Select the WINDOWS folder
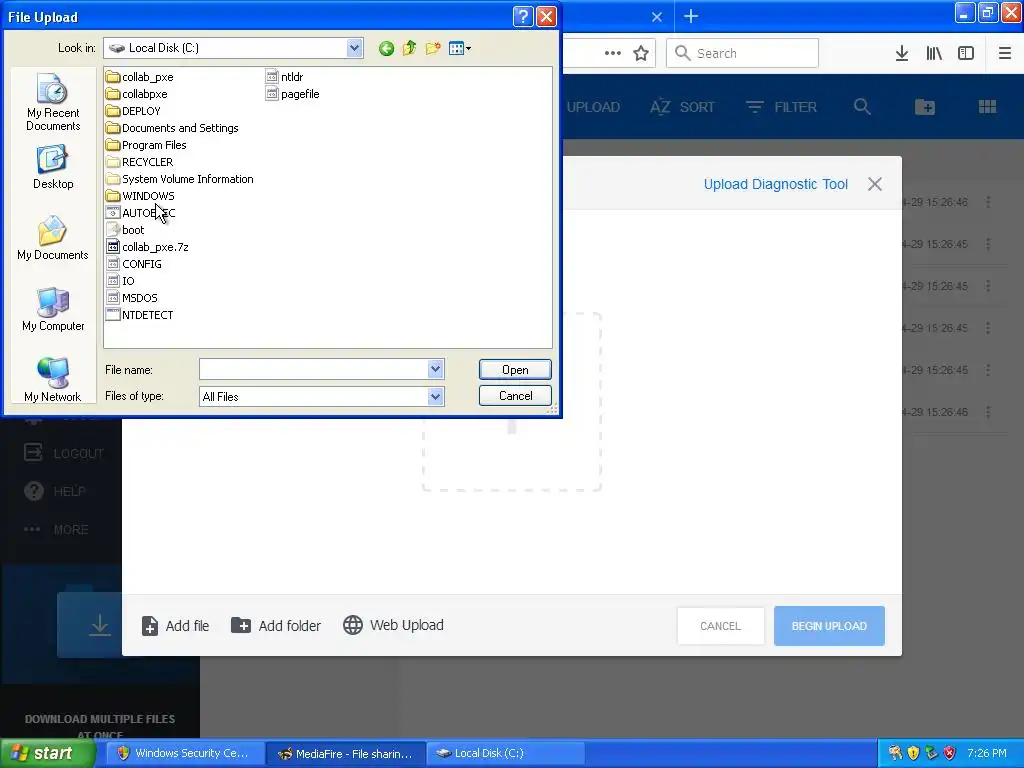The image size is (1024, 768). pos(140,196)
